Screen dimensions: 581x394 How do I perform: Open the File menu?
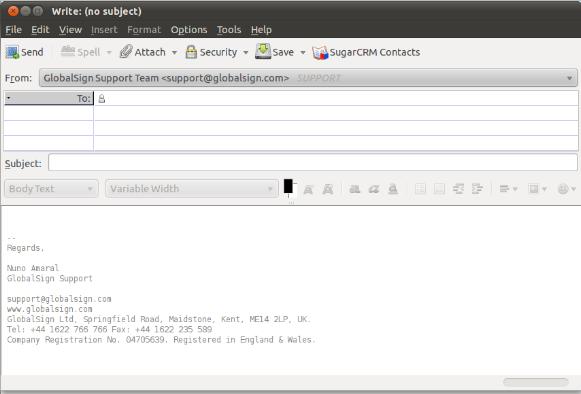tap(13, 30)
